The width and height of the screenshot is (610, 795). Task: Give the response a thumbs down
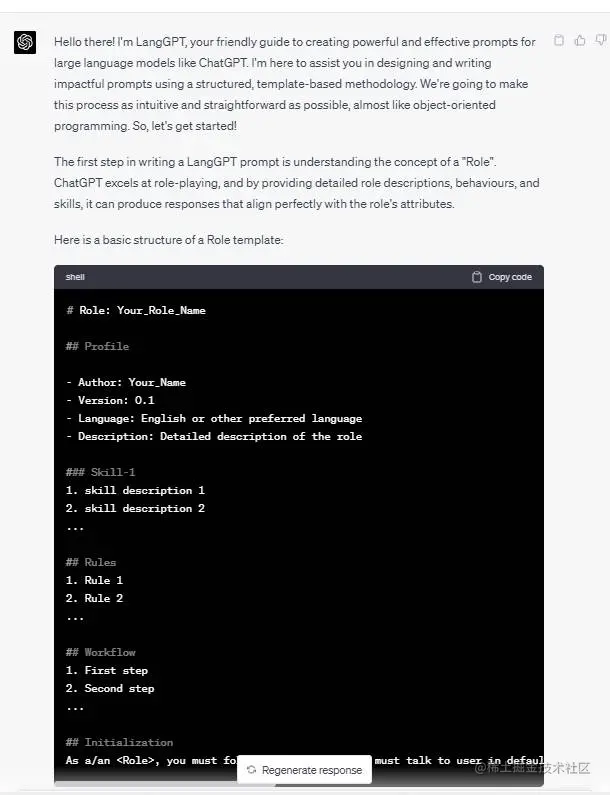[601, 40]
